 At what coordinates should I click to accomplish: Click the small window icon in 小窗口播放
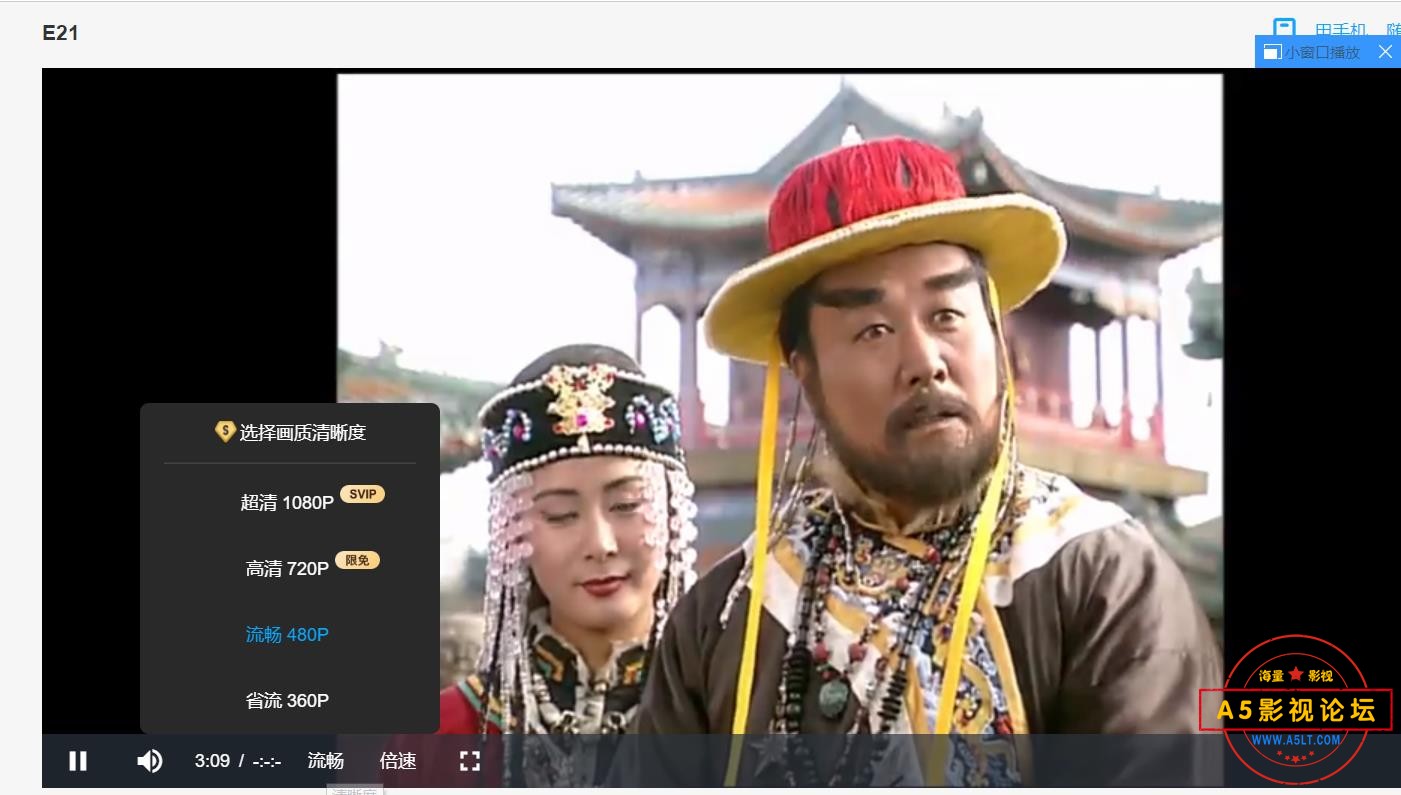click(x=1272, y=52)
